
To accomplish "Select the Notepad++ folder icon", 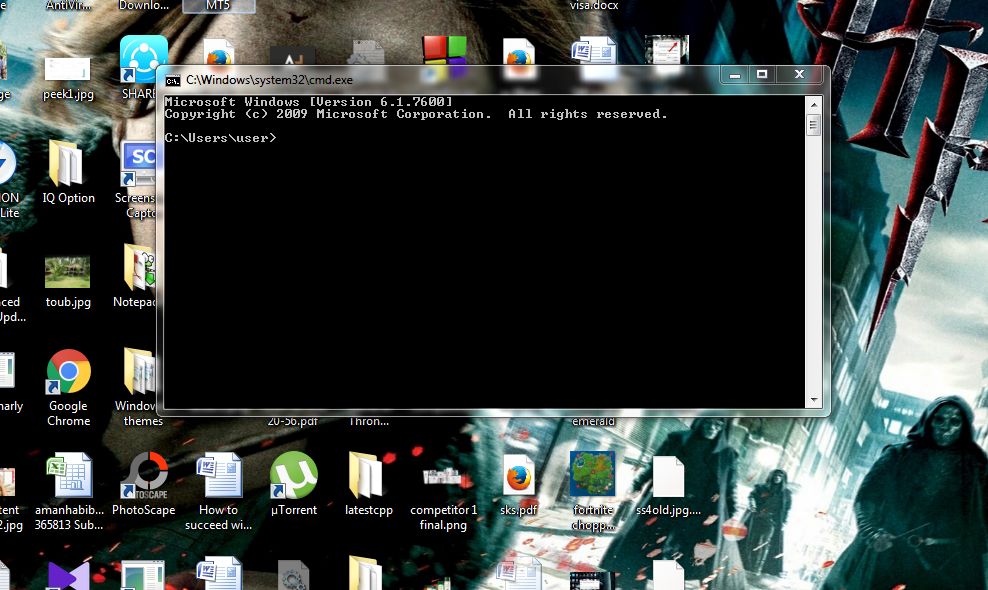I will [x=139, y=276].
